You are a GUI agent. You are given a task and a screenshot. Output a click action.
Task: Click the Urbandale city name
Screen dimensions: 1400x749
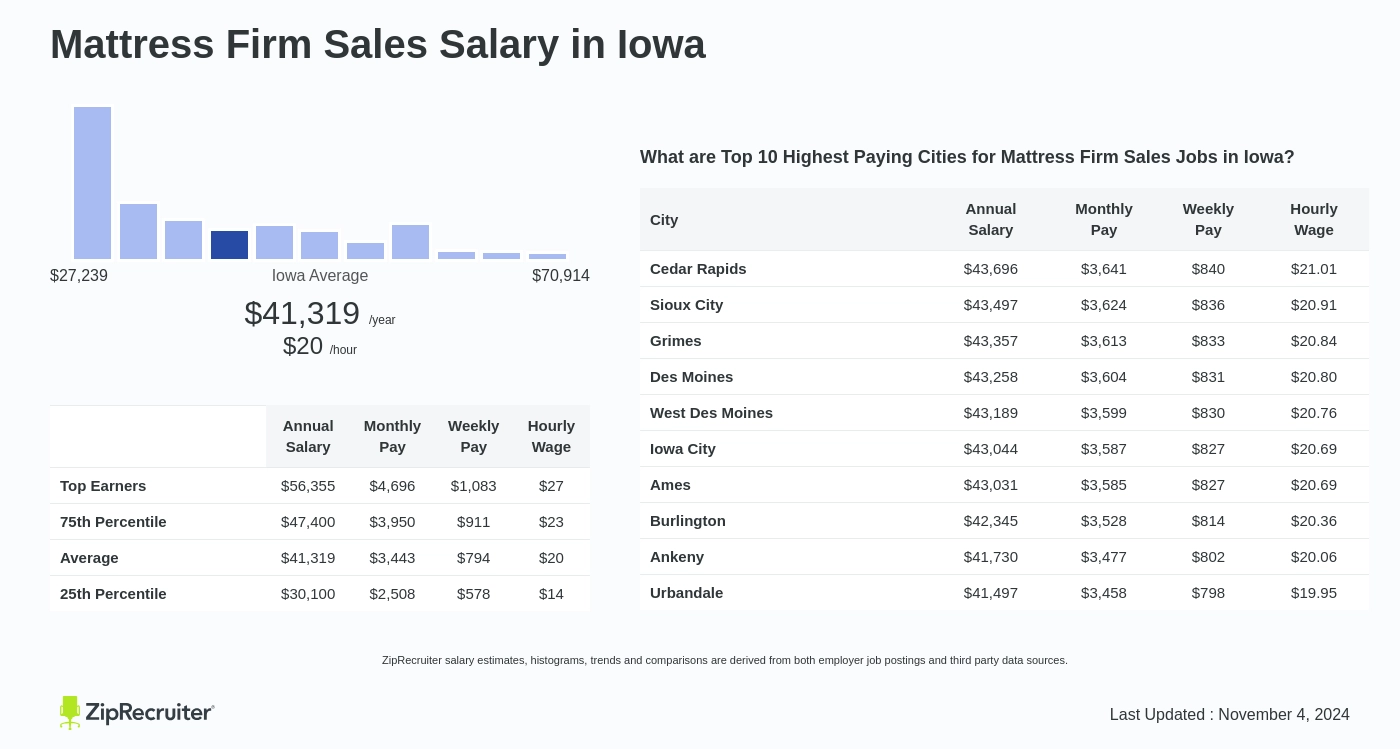[x=686, y=593]
